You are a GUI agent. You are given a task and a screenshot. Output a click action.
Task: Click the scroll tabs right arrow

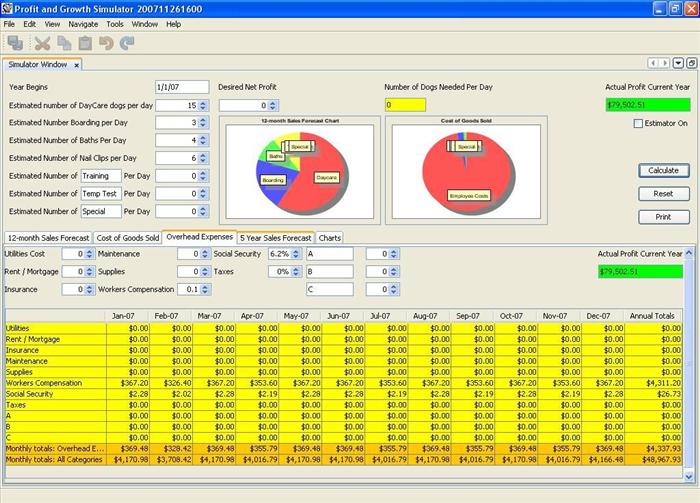[665, 63]
